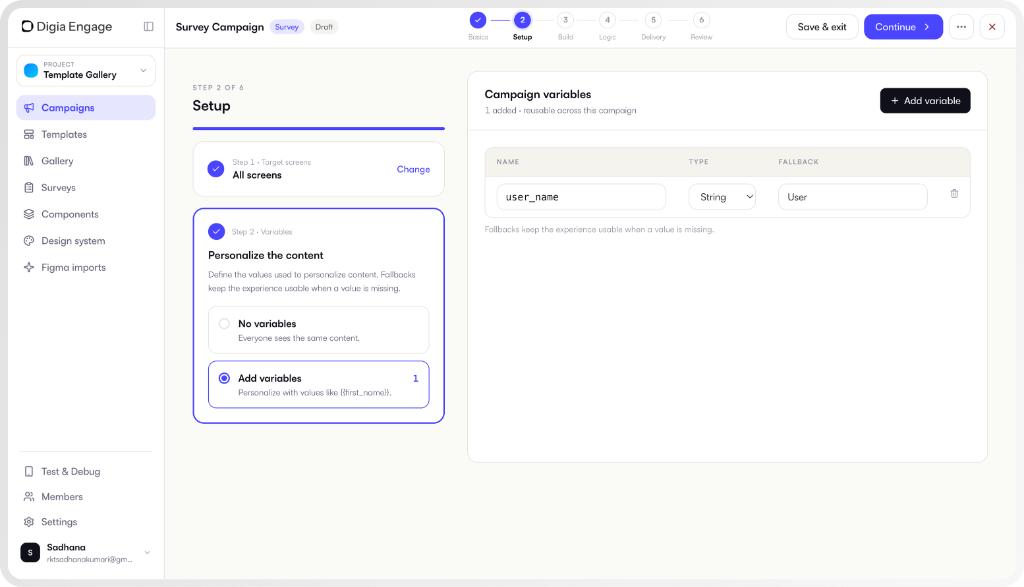Collapse the sidebar panel icon
This screenshot has width=1024, height=587.
coord(148,27)
